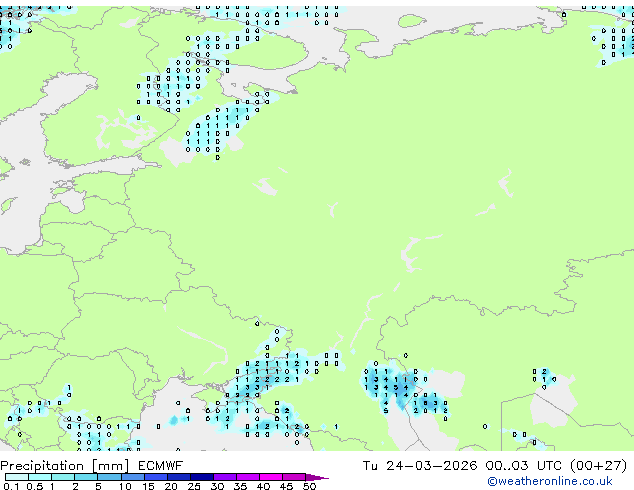Click the legend value label '0.1'
This screenshot has width=634, height=490.
[11, 486]
